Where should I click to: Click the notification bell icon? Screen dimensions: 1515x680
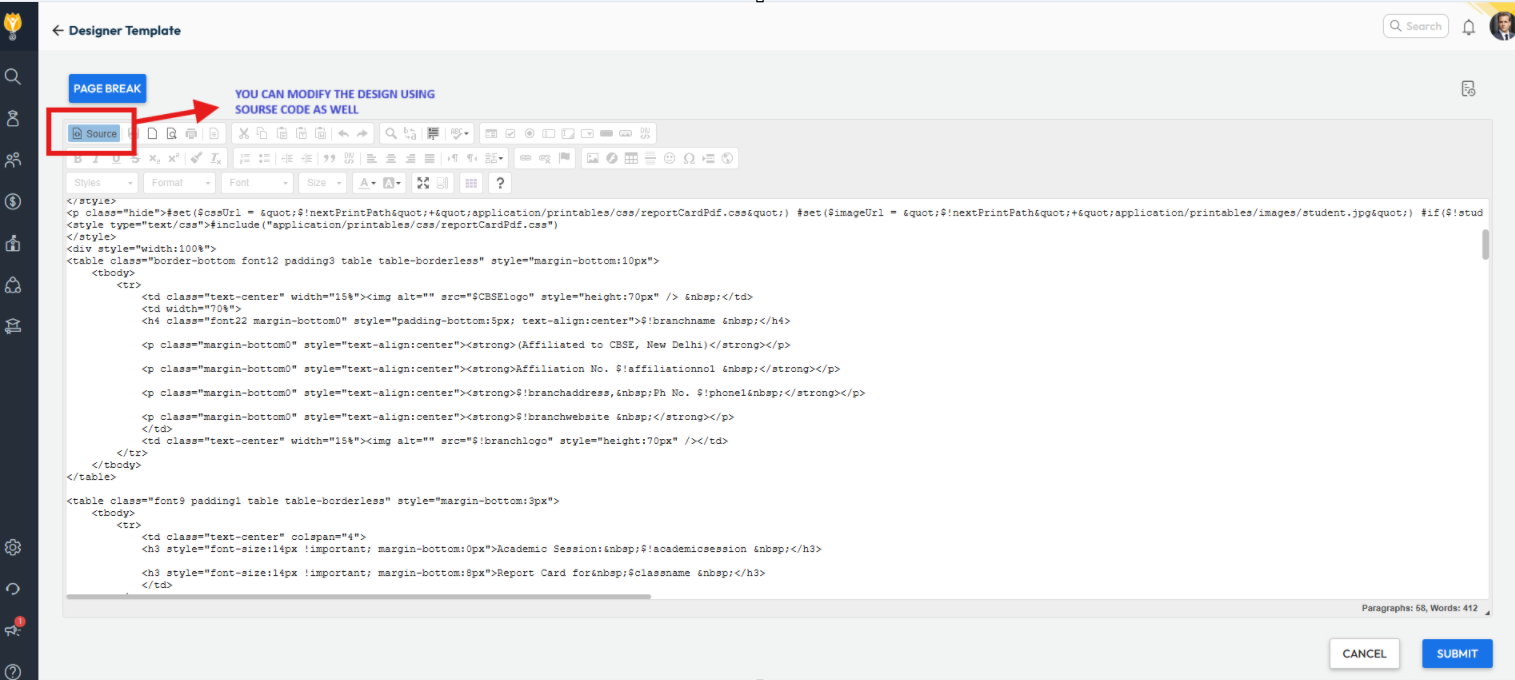pyautogui.click(x=1468, y=27)
